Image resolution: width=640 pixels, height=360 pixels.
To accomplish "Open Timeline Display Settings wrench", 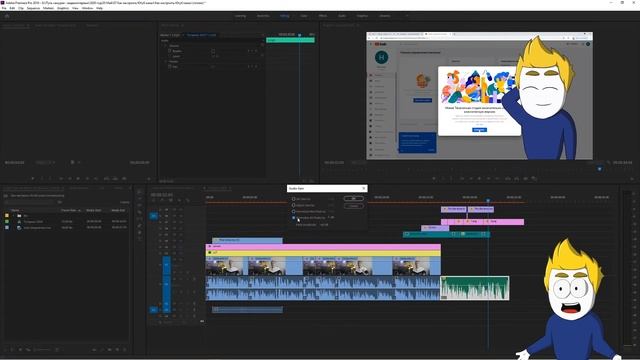I will pos(188,200).
